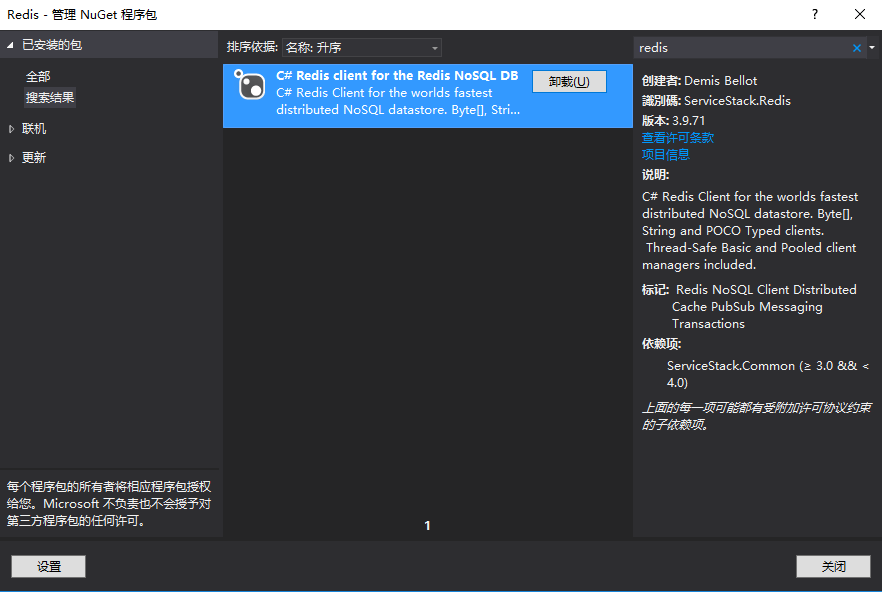Click the 关闭 close button
This screenshot has width=882, height=592.
[833, 566]
